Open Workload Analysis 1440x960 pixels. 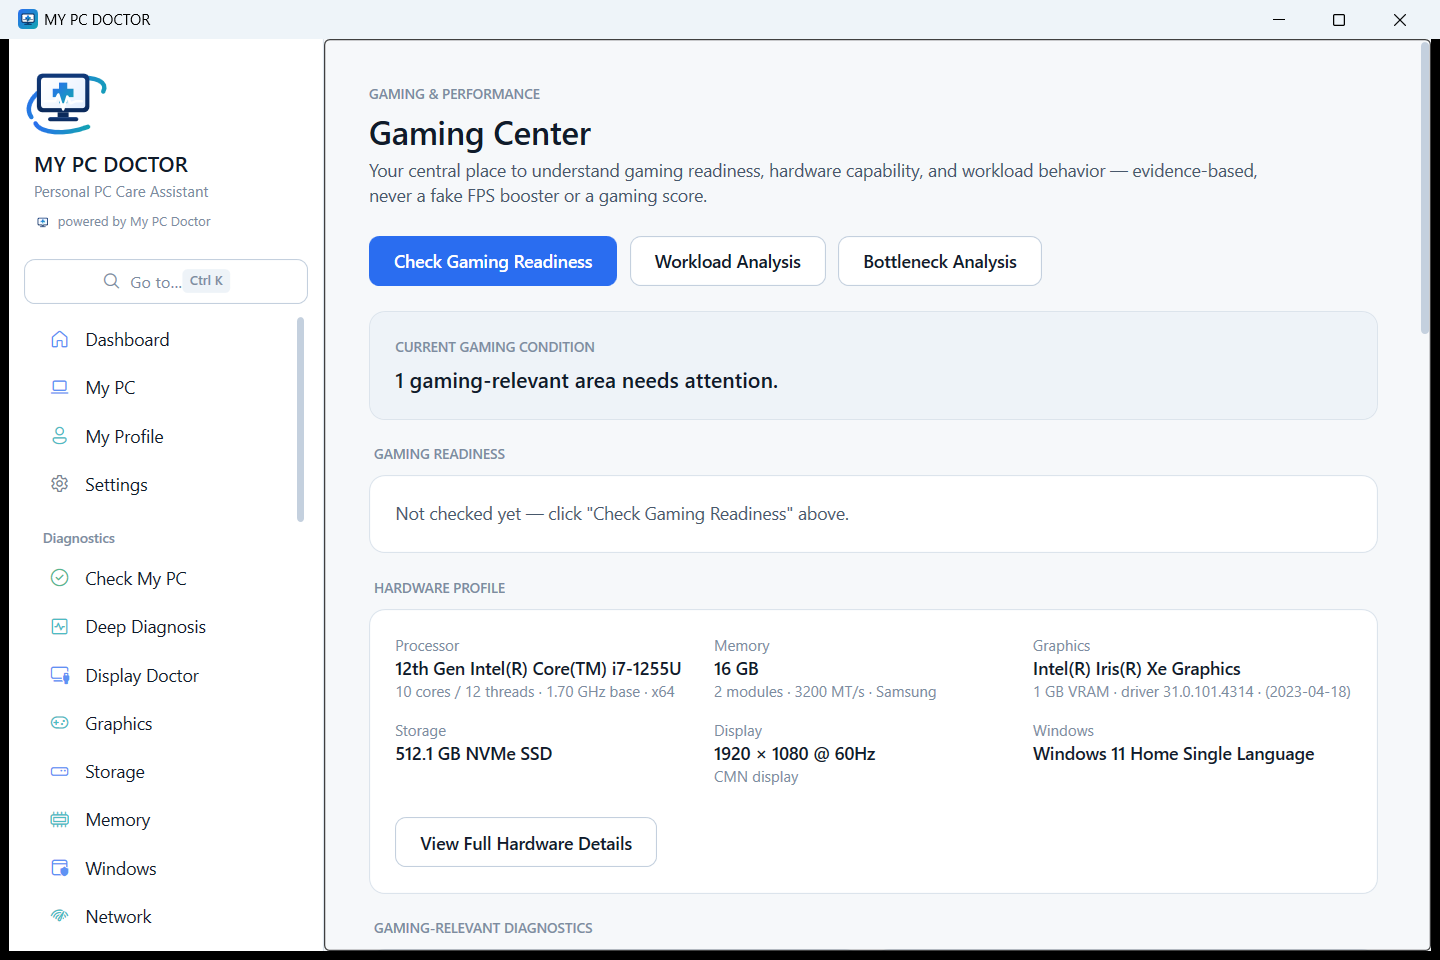click(x=728, y=261)
